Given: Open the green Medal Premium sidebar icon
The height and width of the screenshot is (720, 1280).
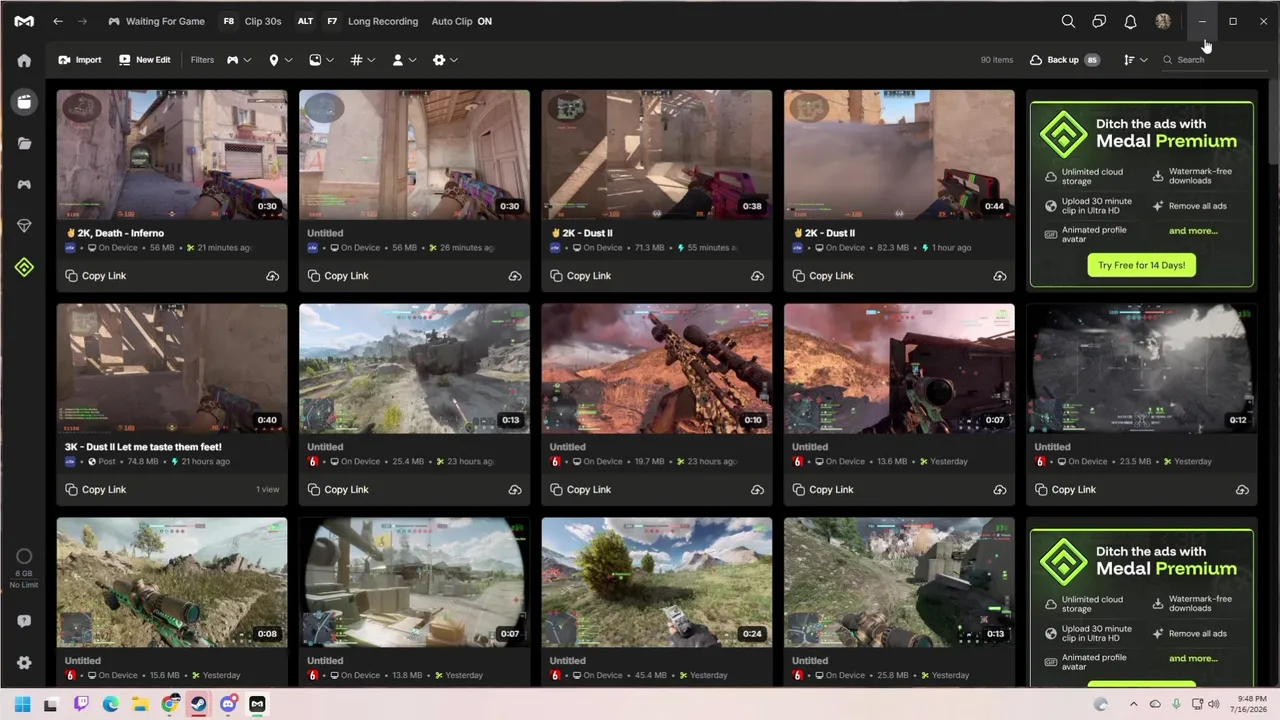Looking at the screenshot, I should [x=24, y=267].
